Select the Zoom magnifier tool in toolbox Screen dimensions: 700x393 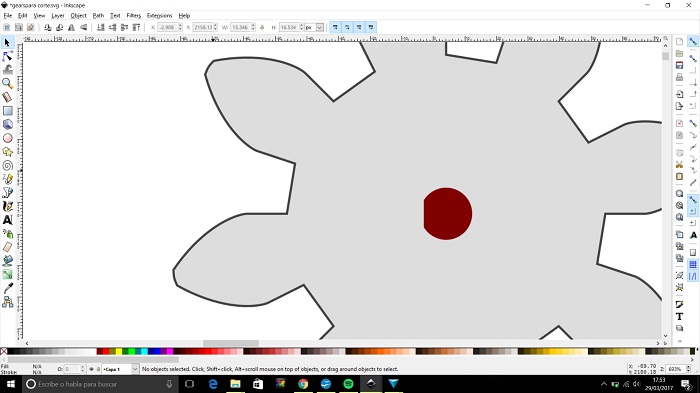[x=7, y=84]
